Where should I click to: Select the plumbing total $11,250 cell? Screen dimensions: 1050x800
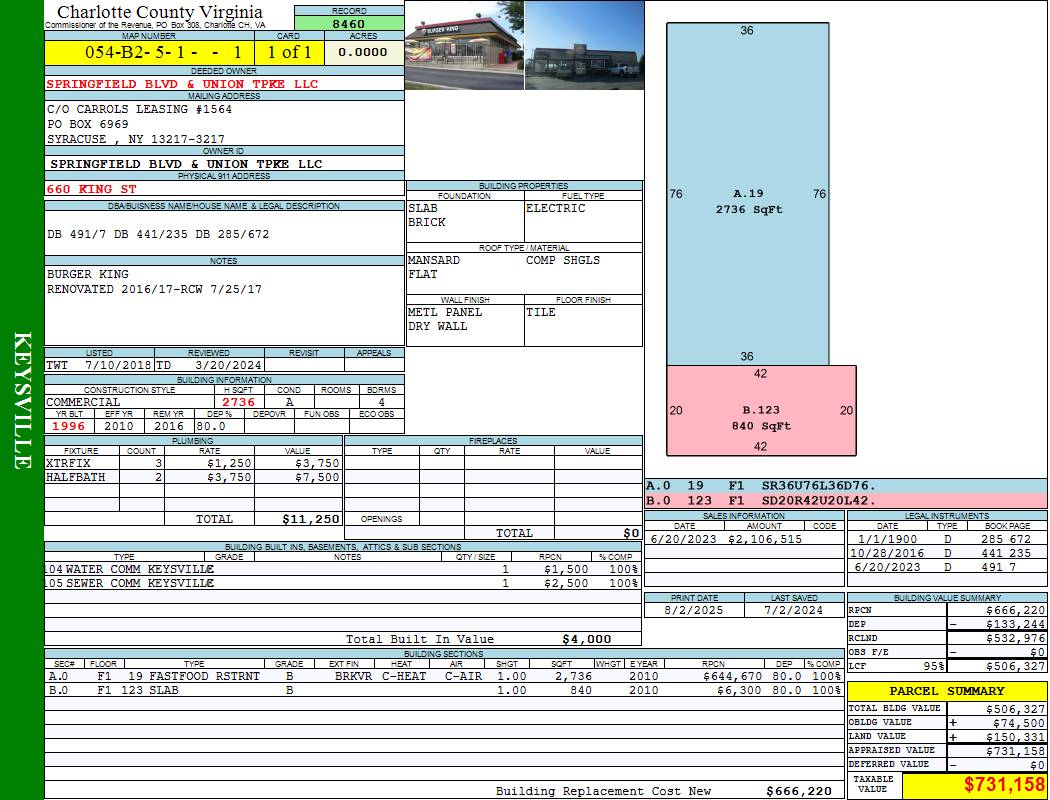pyautogui.click(x=311, y=519)
